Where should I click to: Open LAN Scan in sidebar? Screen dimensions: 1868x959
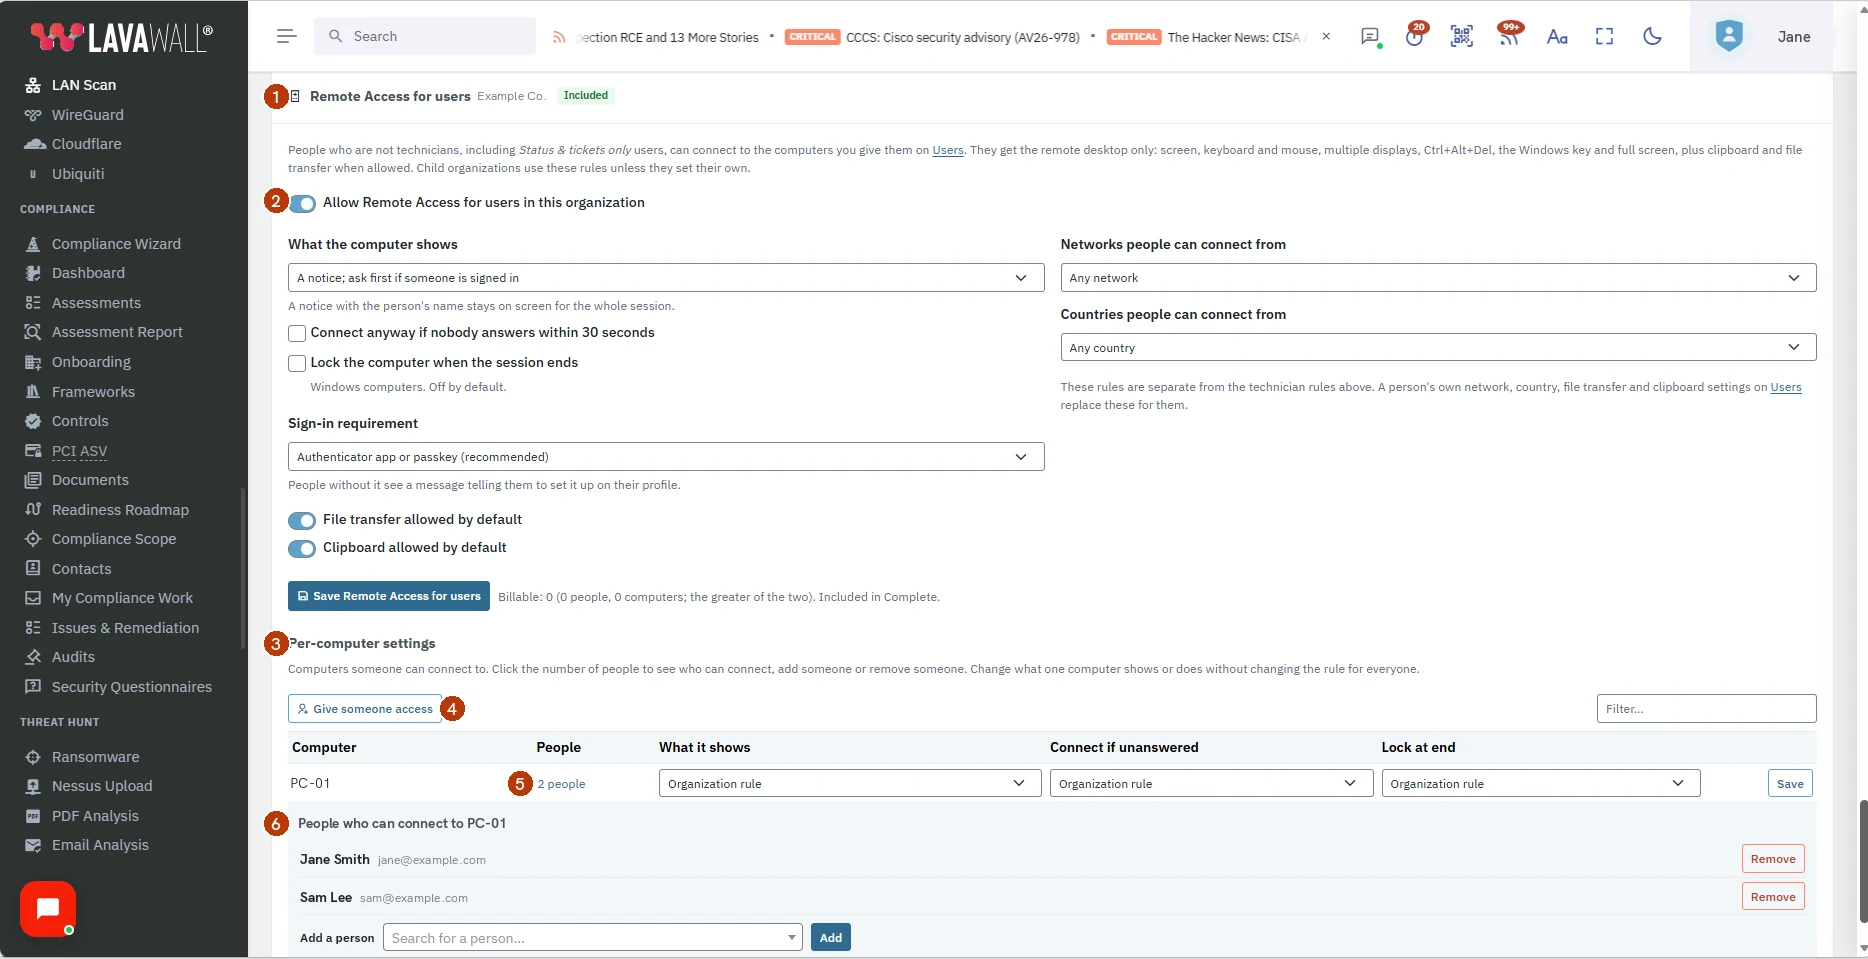[x=84, y=85]
